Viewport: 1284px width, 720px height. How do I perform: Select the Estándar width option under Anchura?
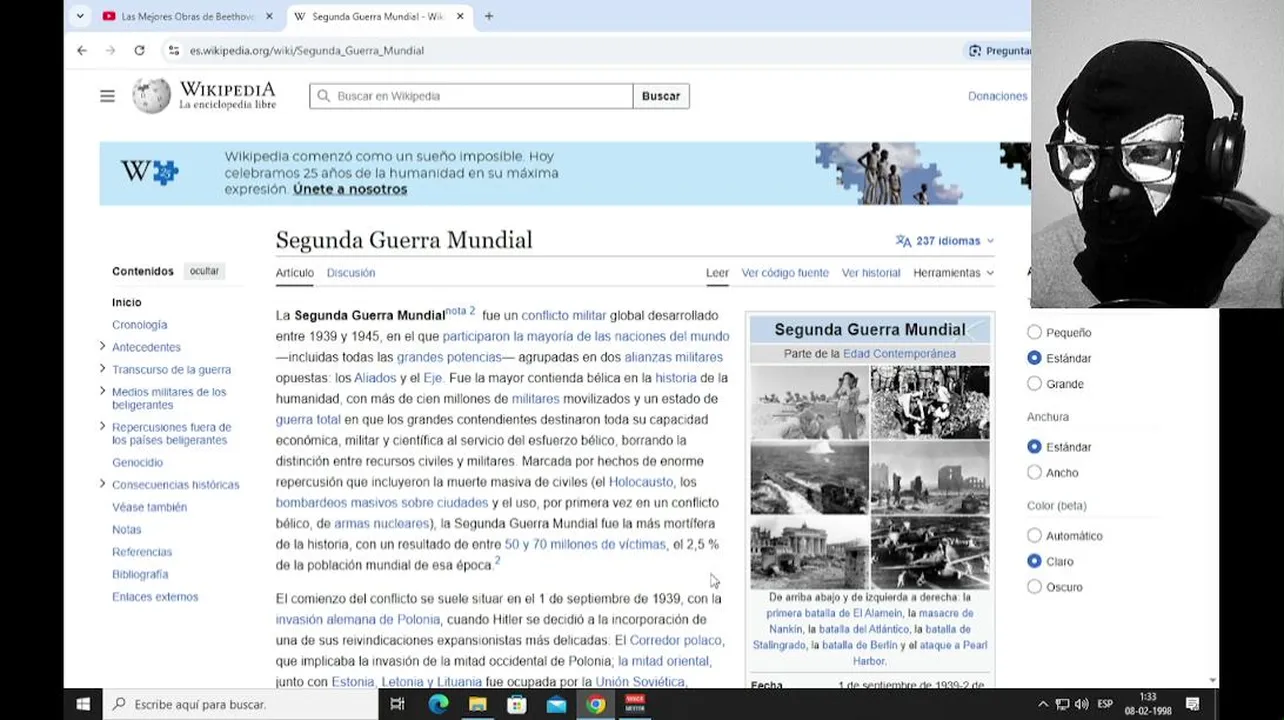[1035, 447]
